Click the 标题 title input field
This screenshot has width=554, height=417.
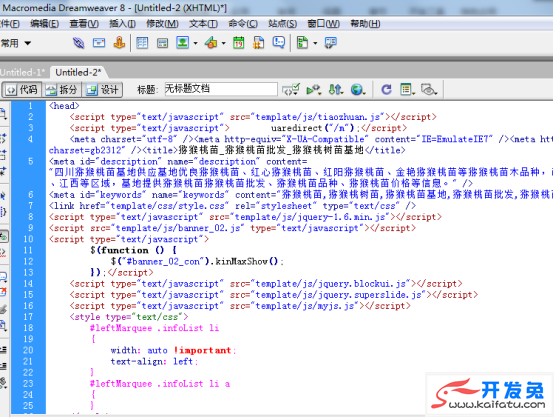point(221,89)
